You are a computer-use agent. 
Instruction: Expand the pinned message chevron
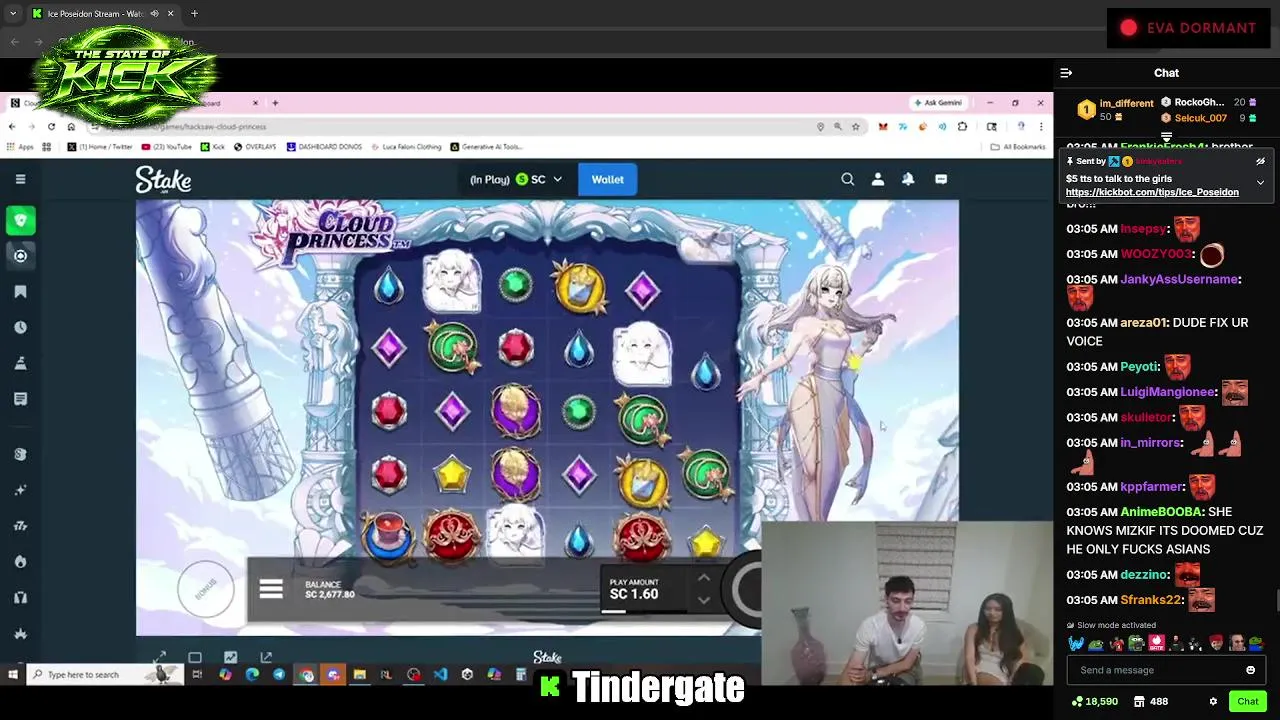click(x=1260, y=182)
